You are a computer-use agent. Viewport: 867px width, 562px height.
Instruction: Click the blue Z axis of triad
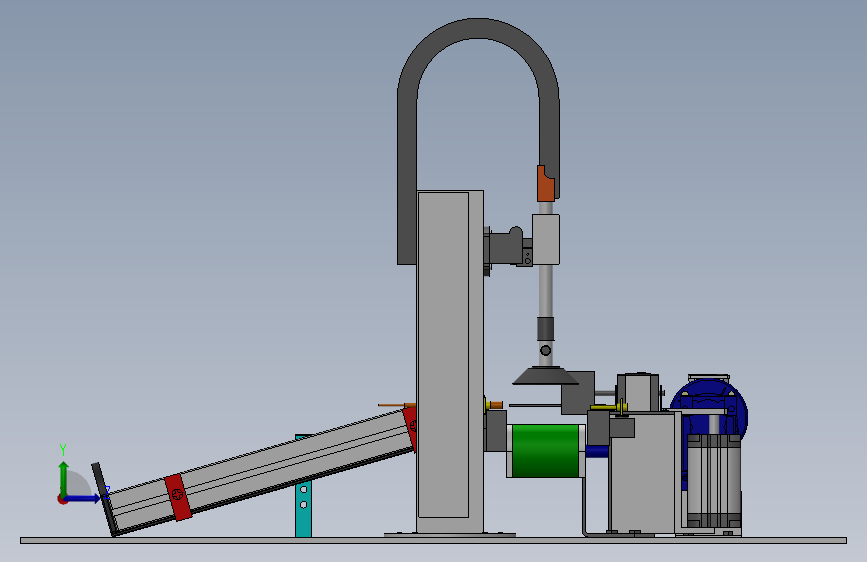[x=83, y=498]
